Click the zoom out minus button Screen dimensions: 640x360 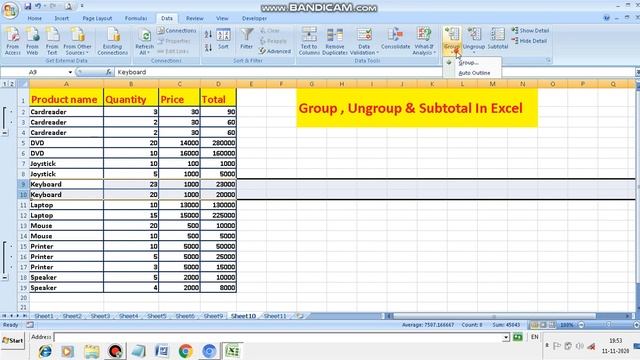(x=582, y=325)
